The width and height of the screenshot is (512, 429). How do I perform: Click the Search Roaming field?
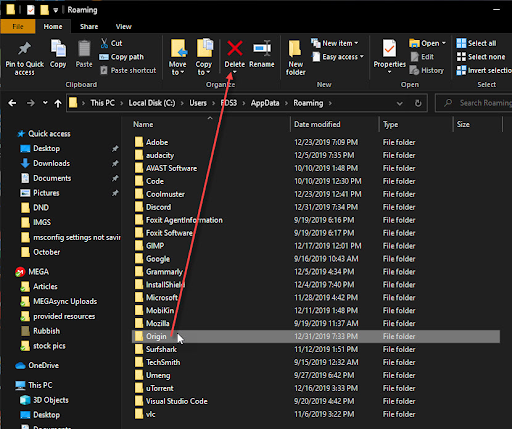[474, 103]
